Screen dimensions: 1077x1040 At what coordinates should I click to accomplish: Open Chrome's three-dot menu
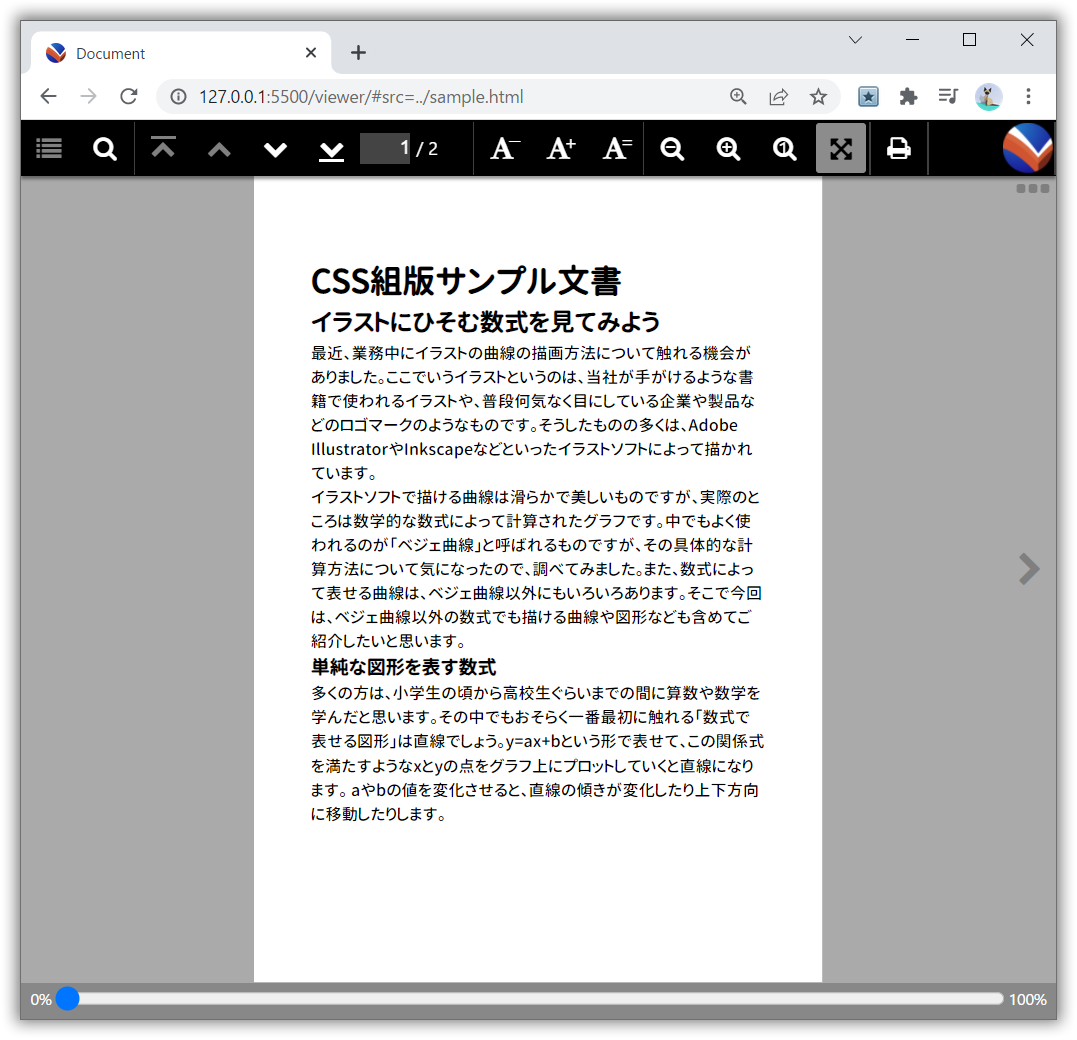click(1028, 97)
